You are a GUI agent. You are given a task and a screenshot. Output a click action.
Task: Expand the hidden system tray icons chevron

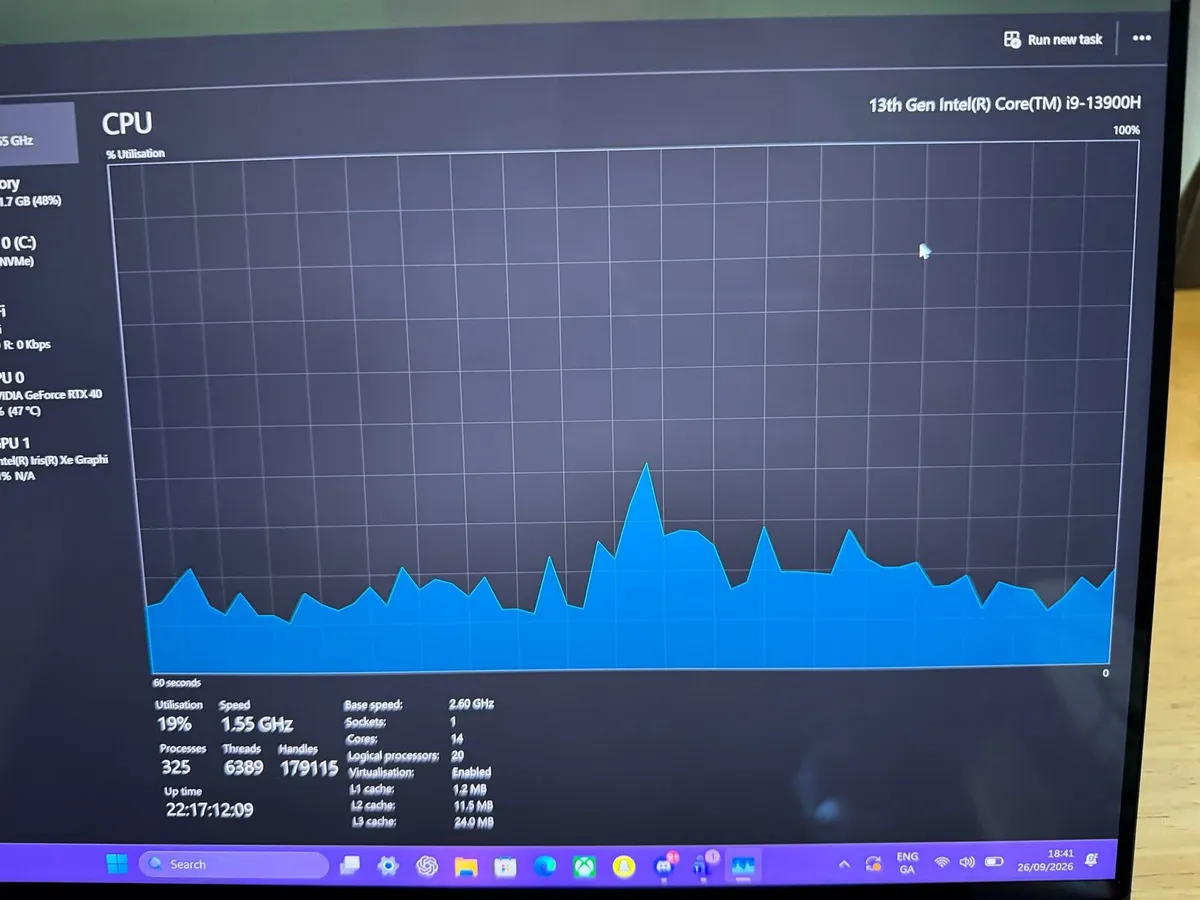click(x=844, y=864)
